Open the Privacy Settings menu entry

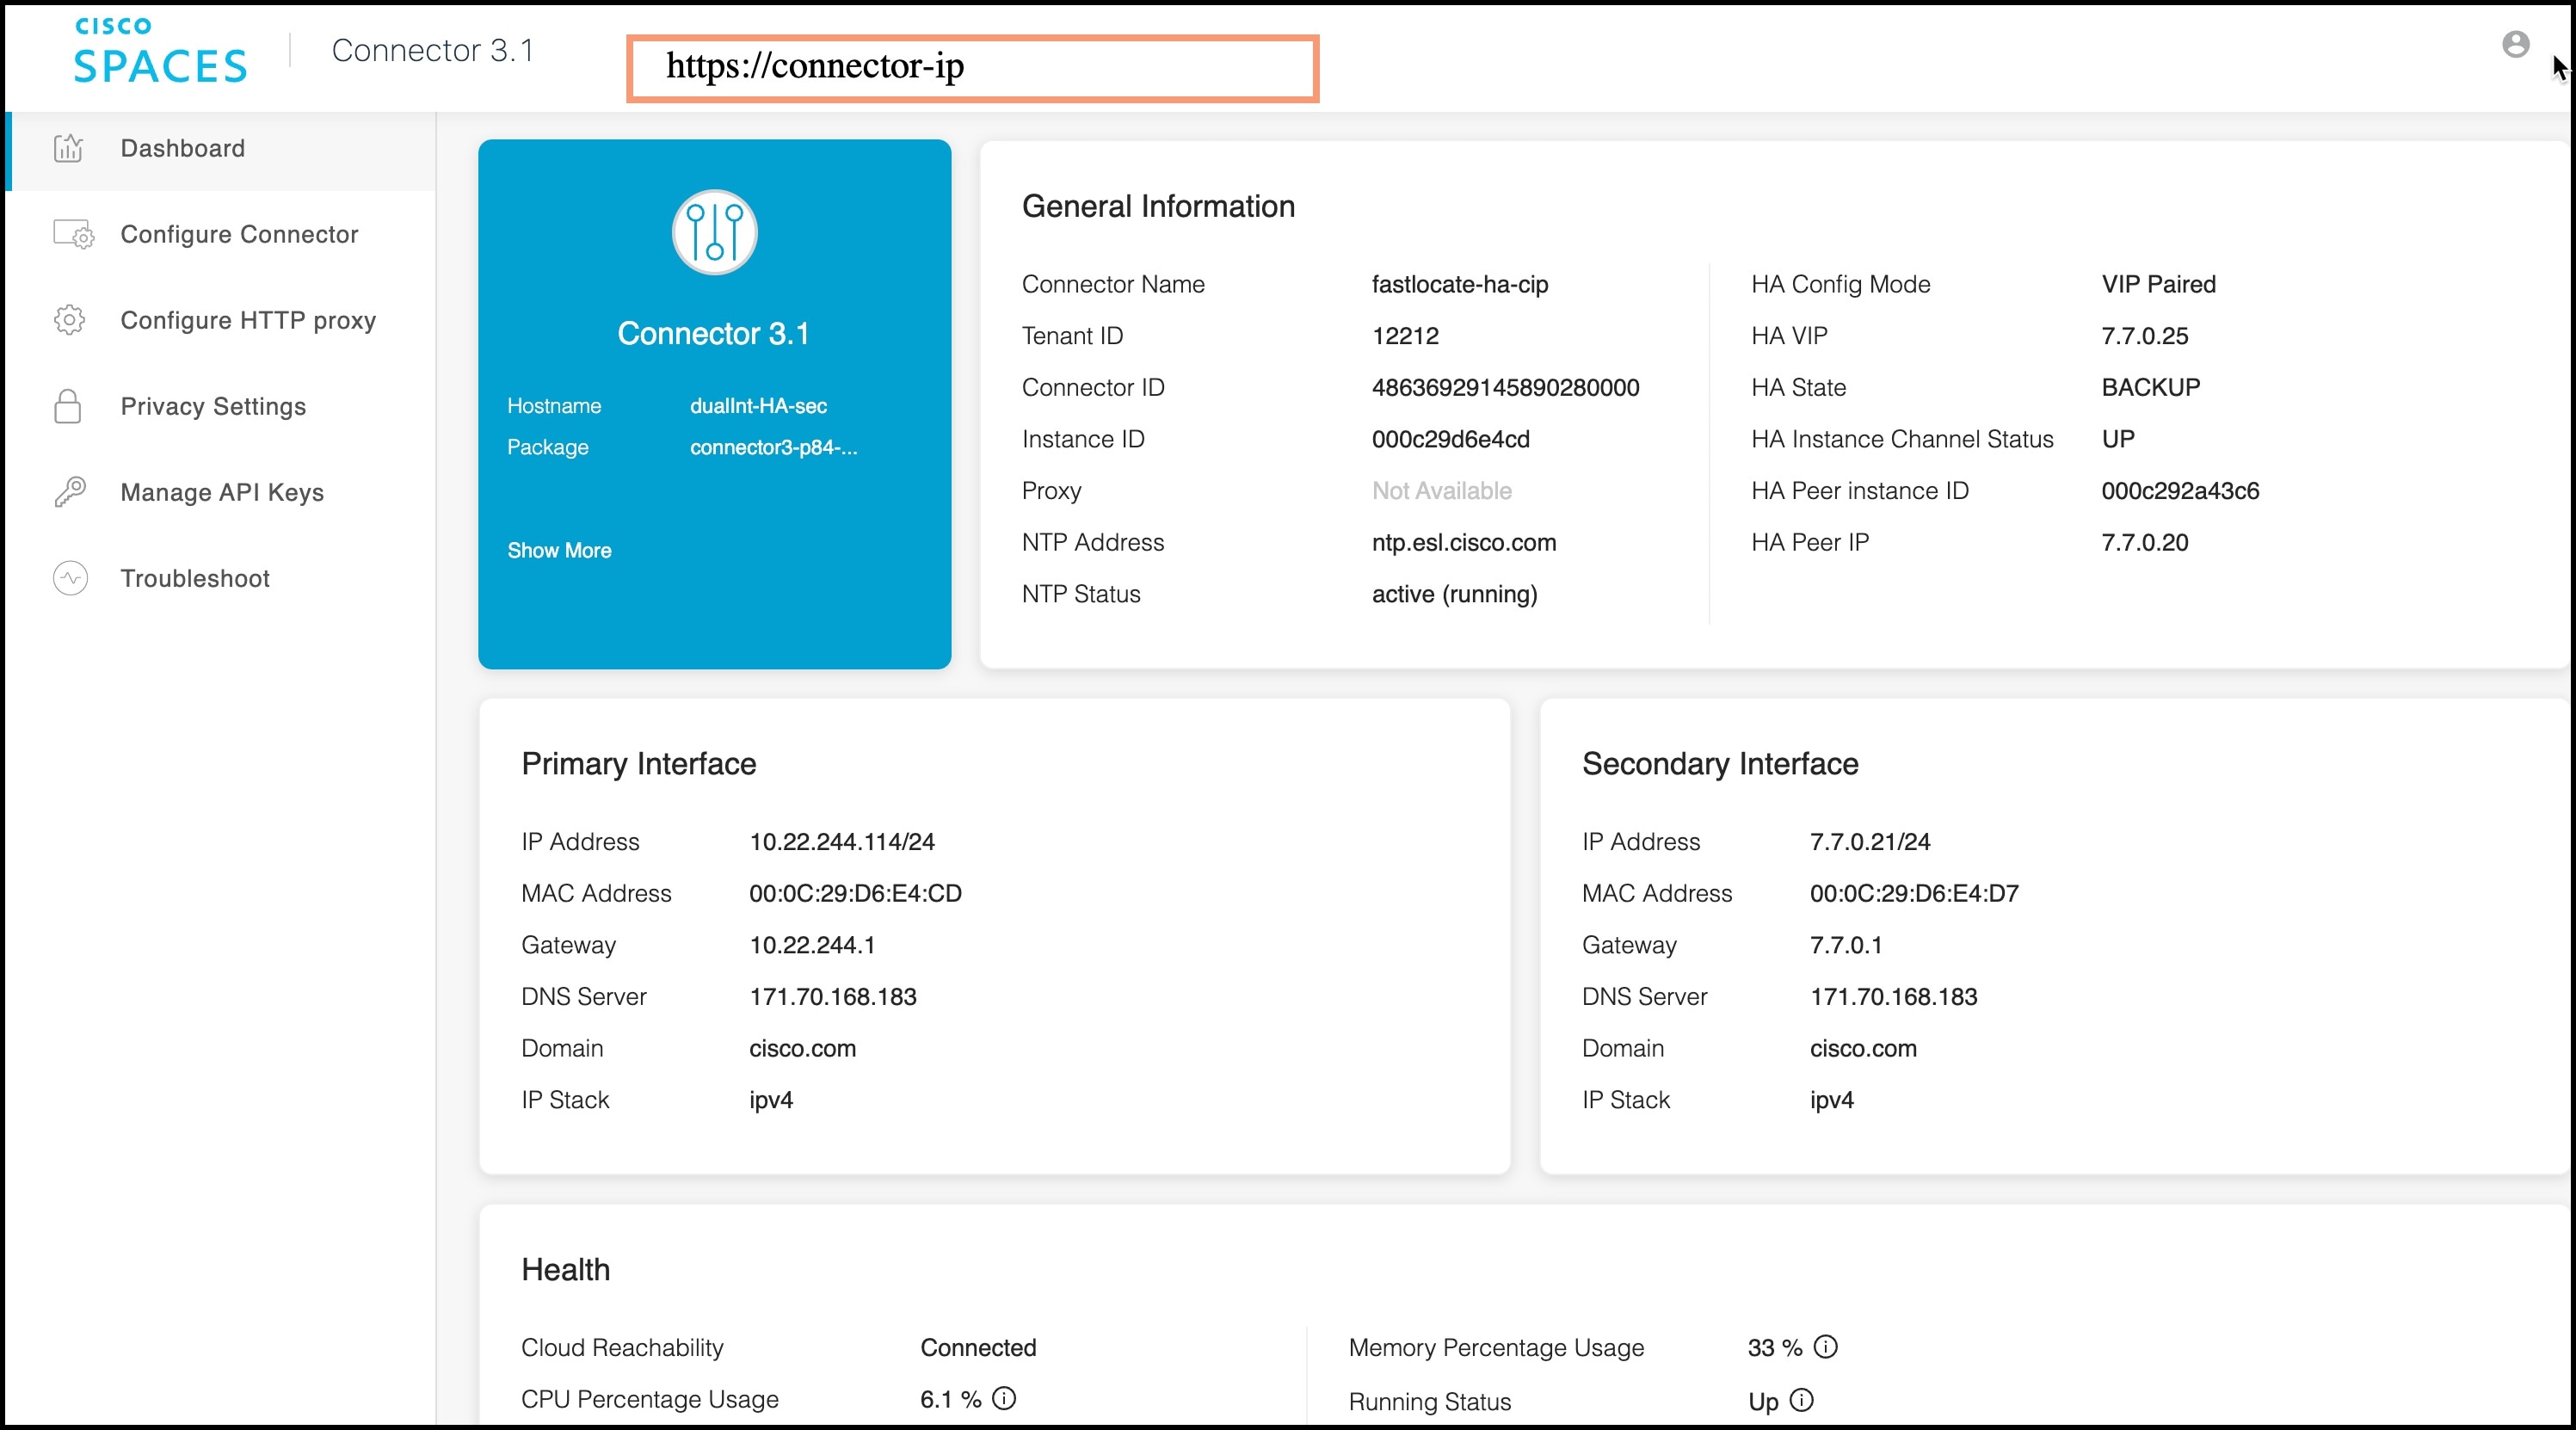[x=212, y=406]
